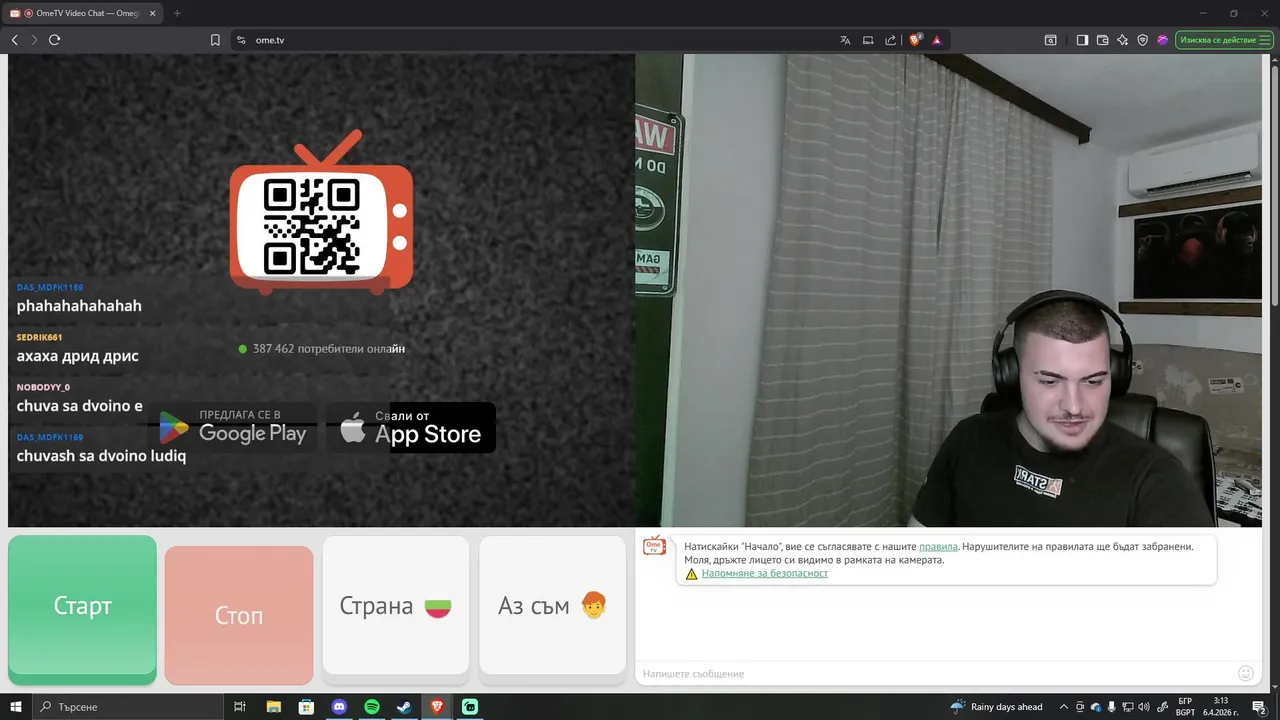Open Task View on the taskbar

coord(240,707)
